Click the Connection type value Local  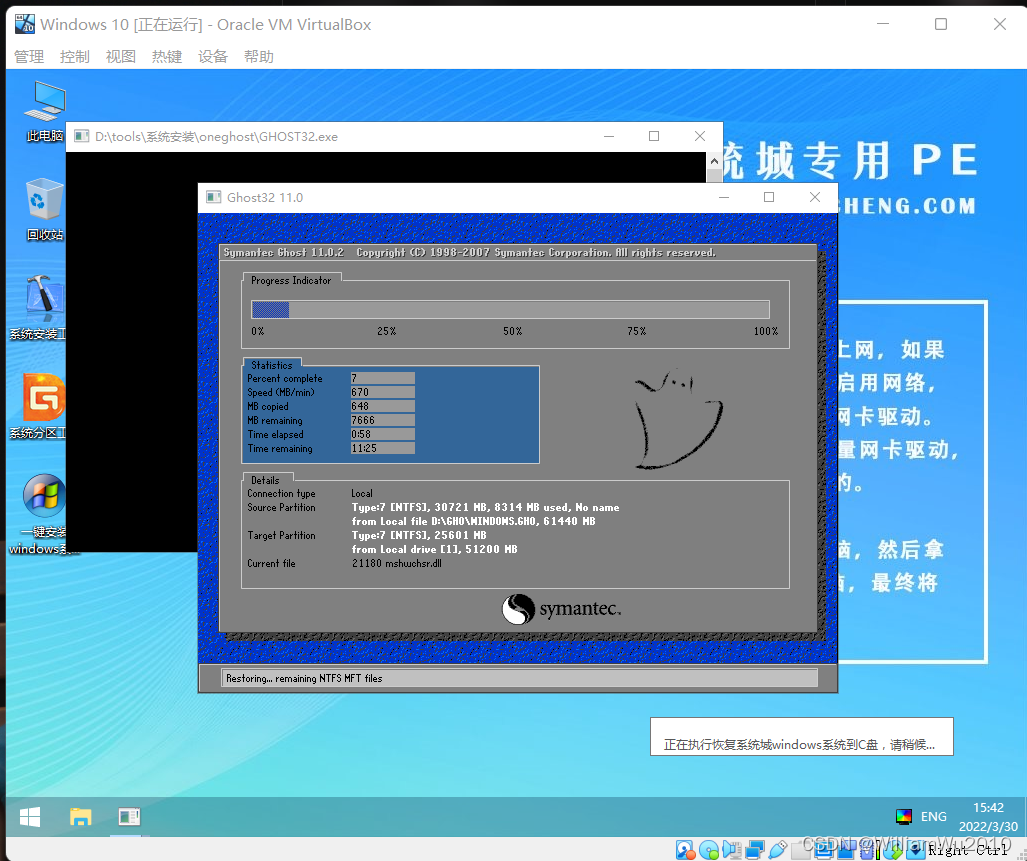[362, 494]
